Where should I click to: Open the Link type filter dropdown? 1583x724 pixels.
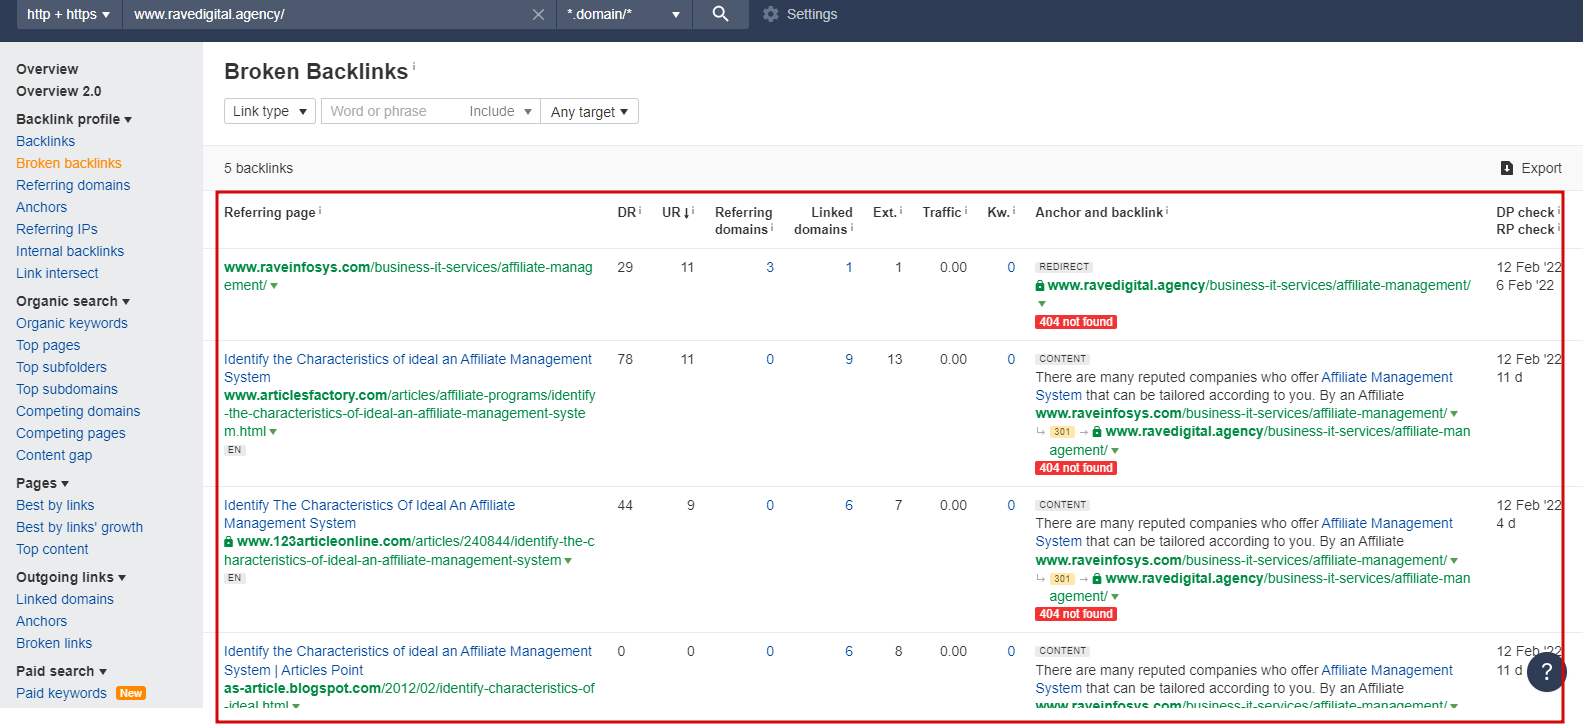[x=270, y=111]
